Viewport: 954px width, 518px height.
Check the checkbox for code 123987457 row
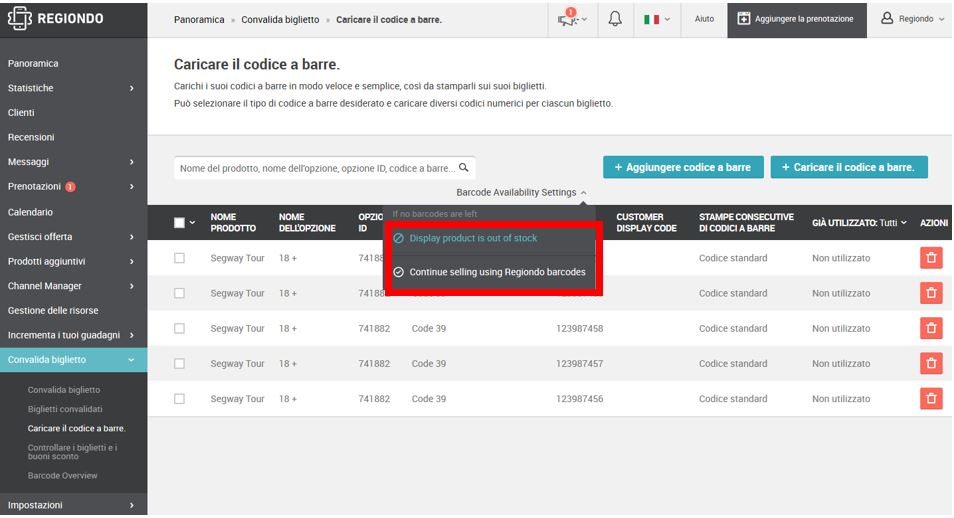tap(179, 364)
